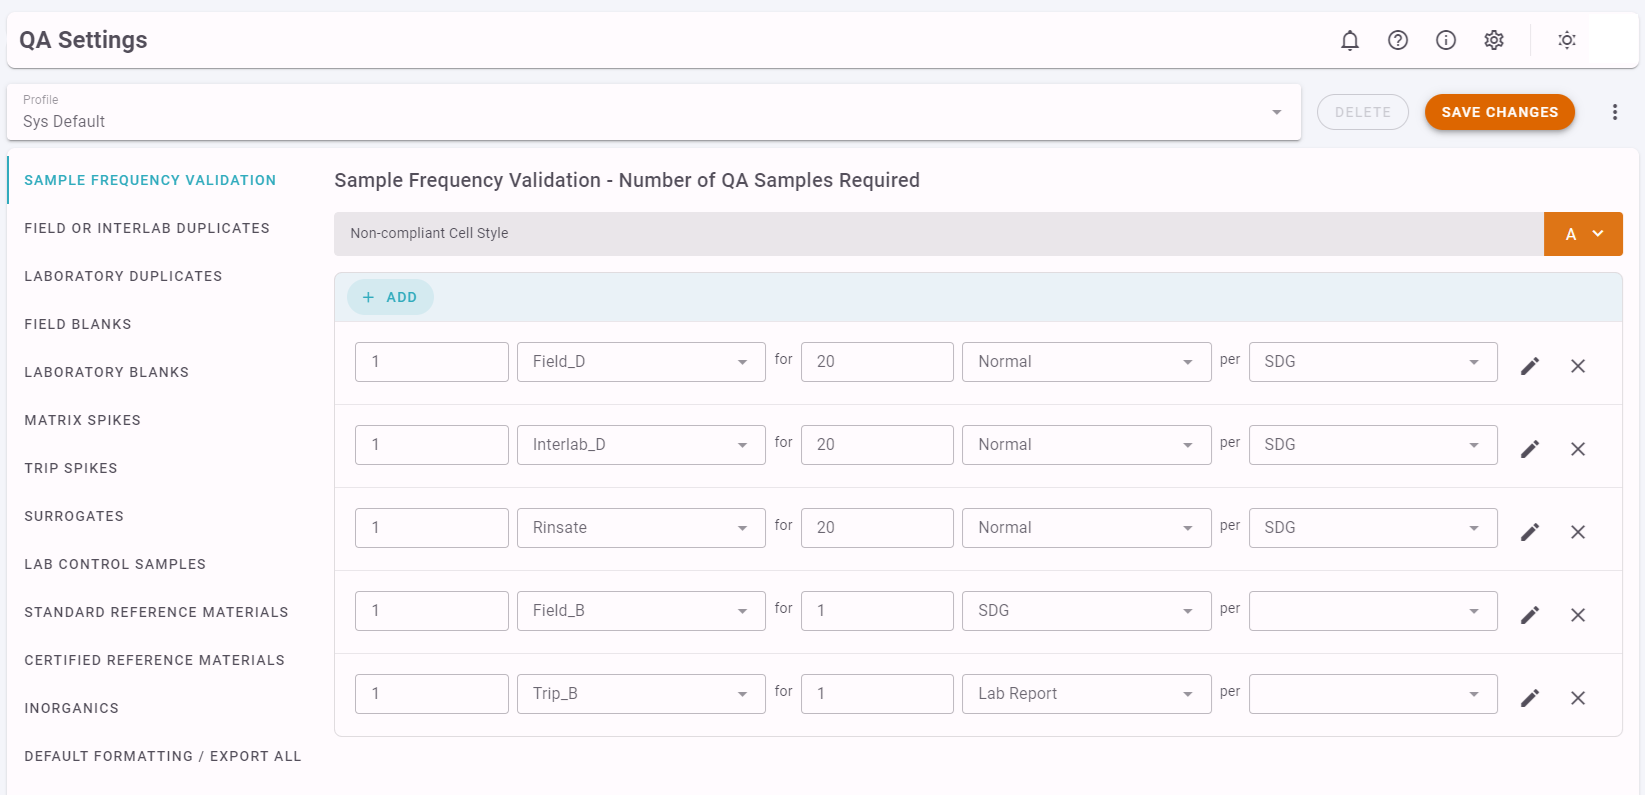Click the 'for 20' field in Field_D row
The width and height of the screenshot is (1645, 795).
coord(877,362)
